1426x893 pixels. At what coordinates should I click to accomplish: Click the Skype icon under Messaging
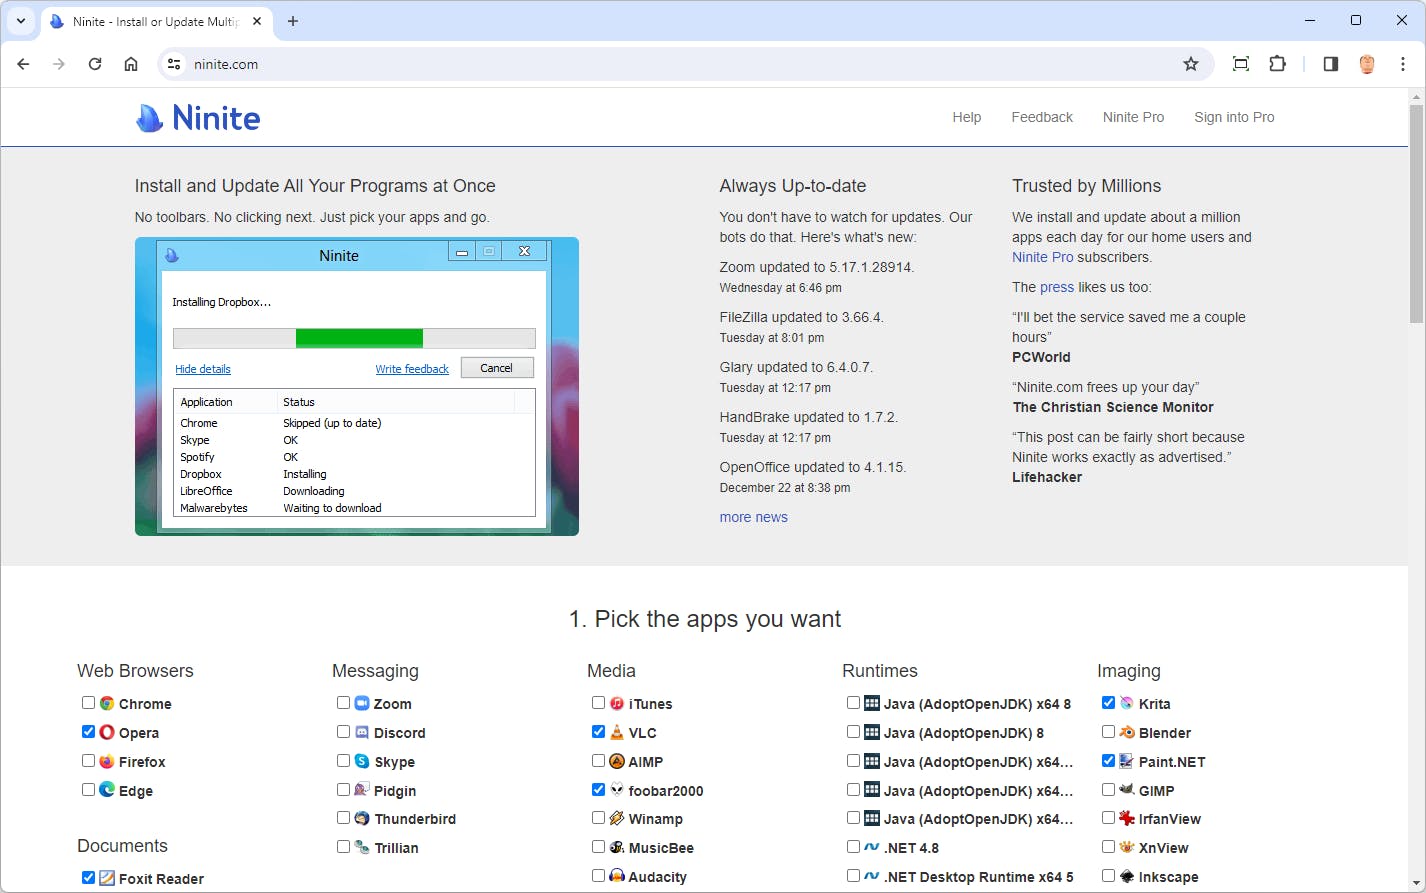(x=362, y=761)
